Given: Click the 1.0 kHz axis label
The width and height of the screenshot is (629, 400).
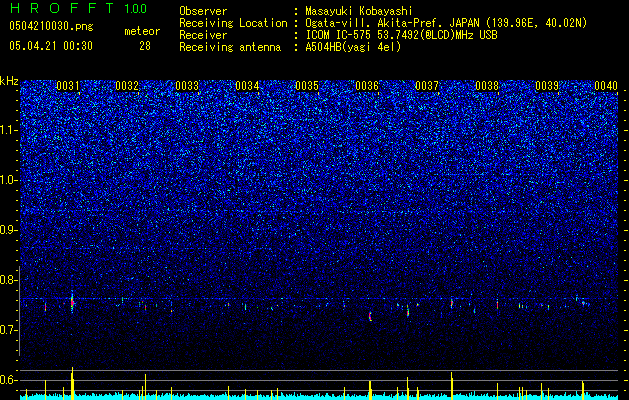Looking at the screenshot, I should point(9,180).
